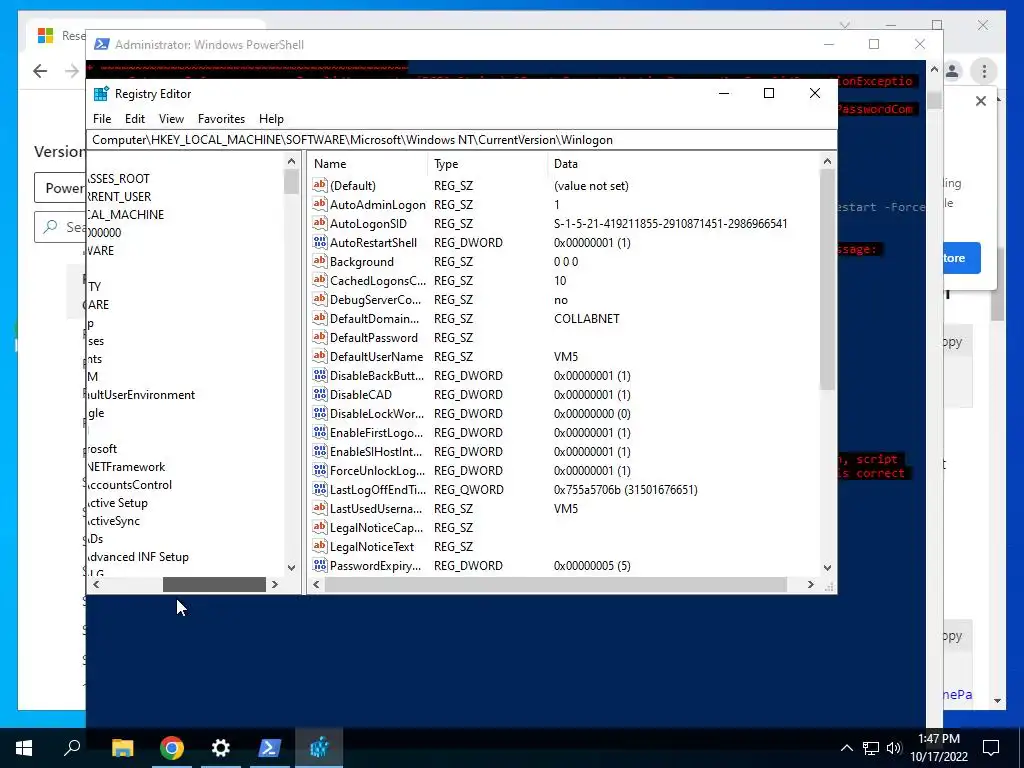Click the LegalNoticeCap... value icon
1024x768 pixels.
pos(319,527)
